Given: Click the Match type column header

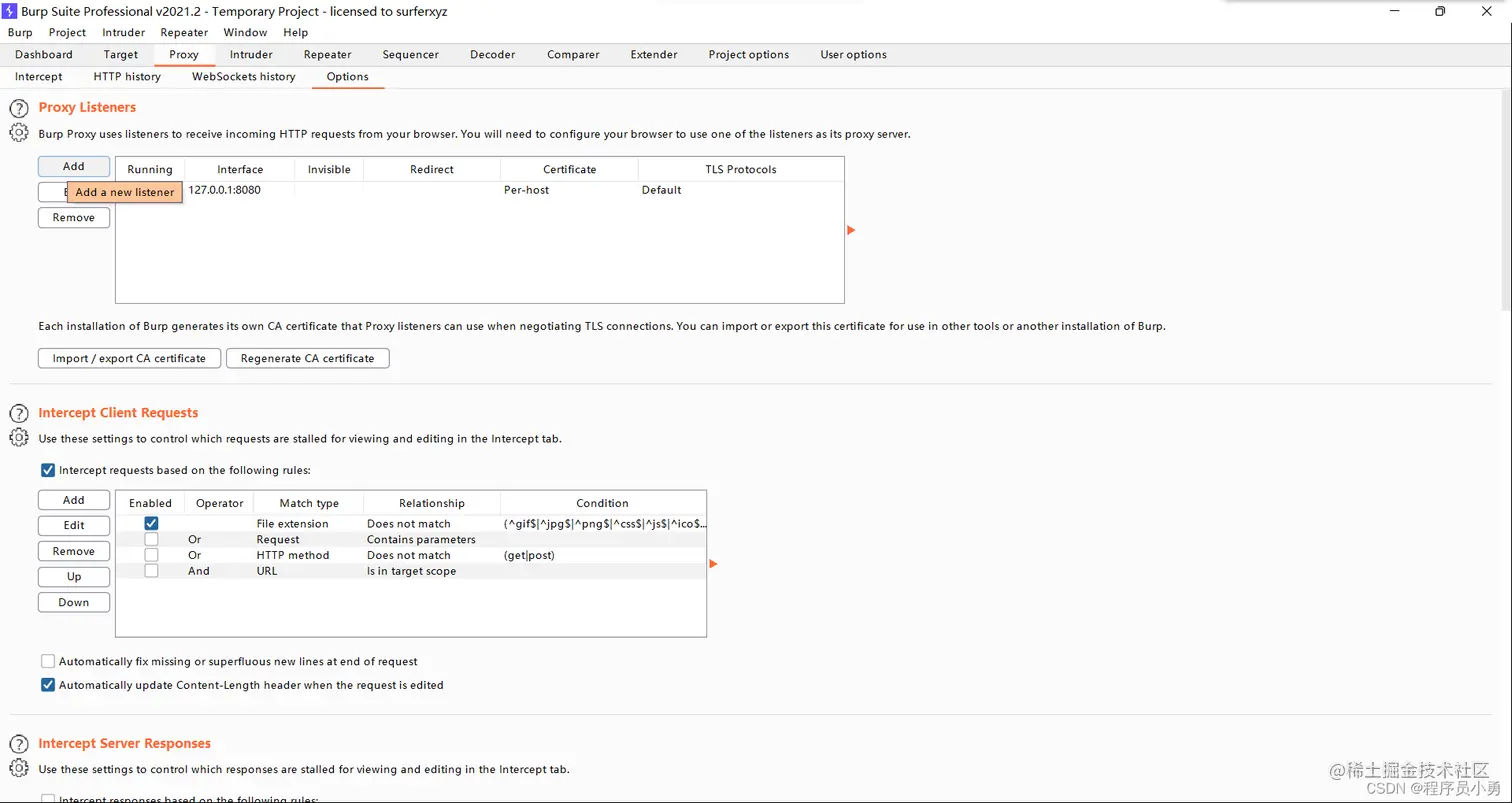Looking at the screenshot, I should (309, 503).
